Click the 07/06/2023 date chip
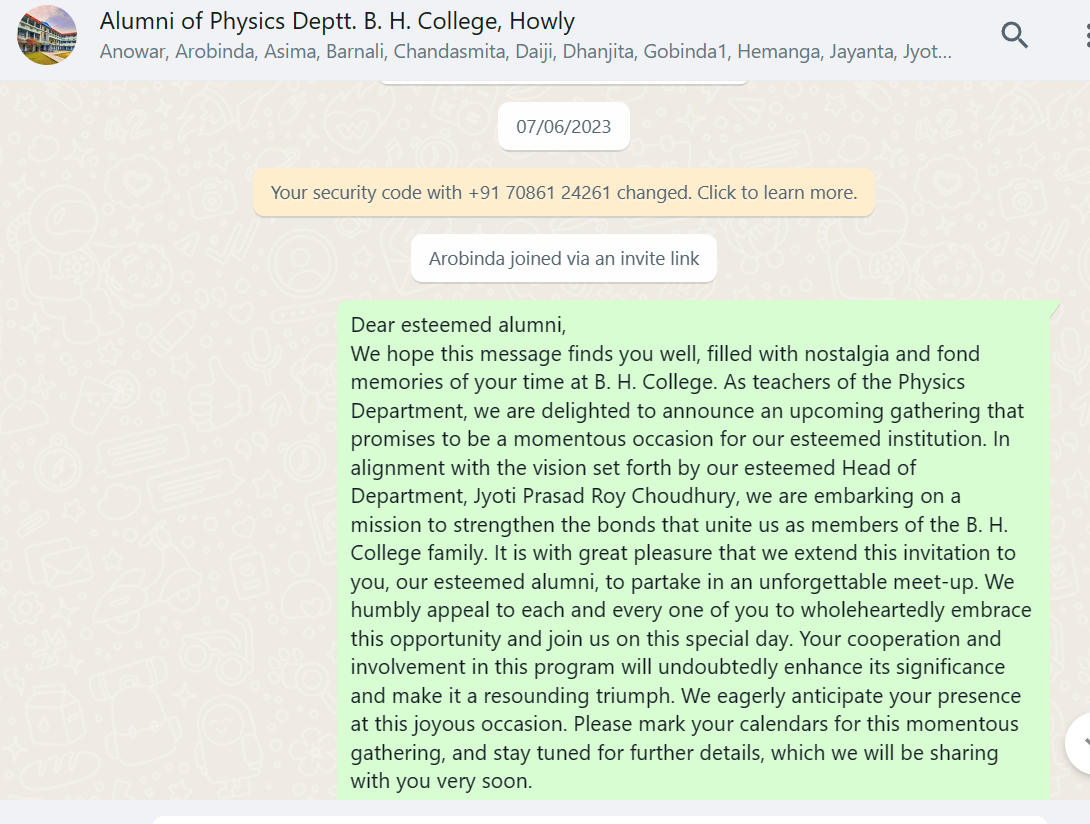 (563, 127)
